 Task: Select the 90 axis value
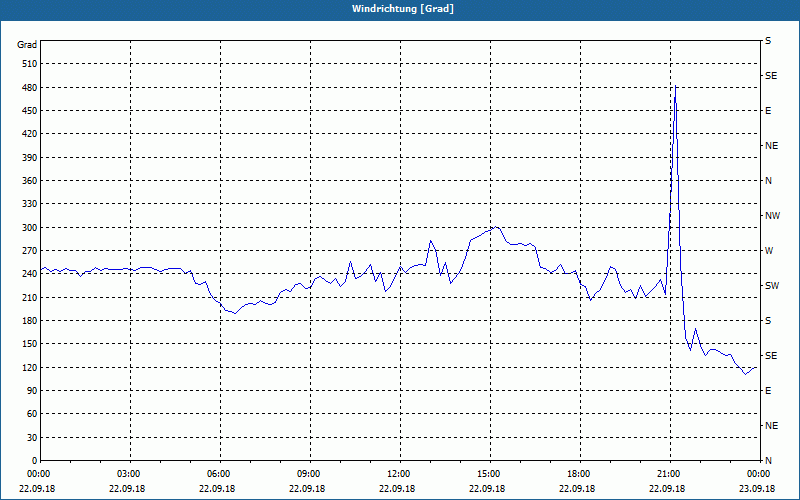click(32, 391)
